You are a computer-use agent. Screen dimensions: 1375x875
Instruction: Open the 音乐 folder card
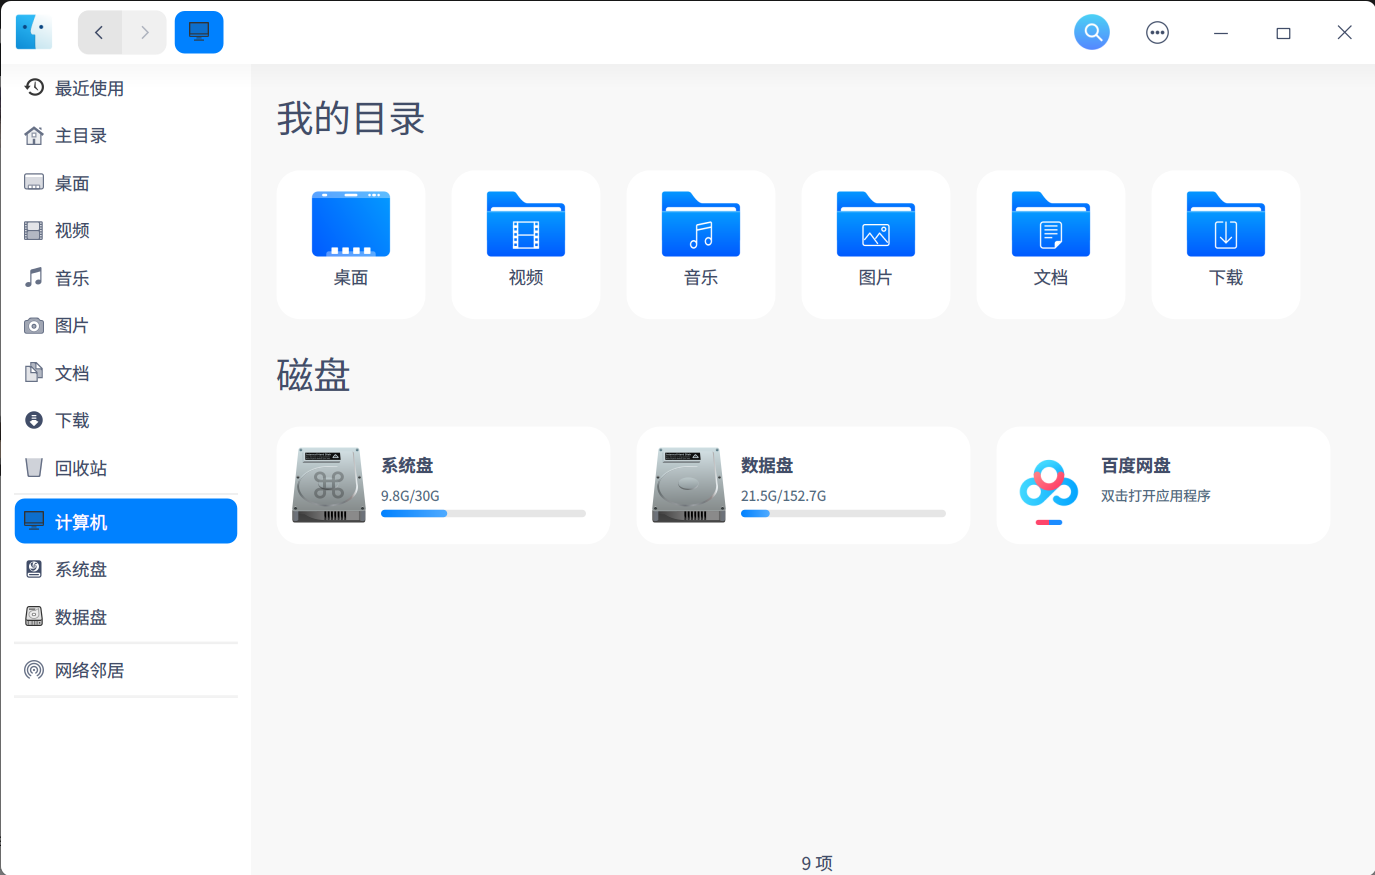coord(700,243)
